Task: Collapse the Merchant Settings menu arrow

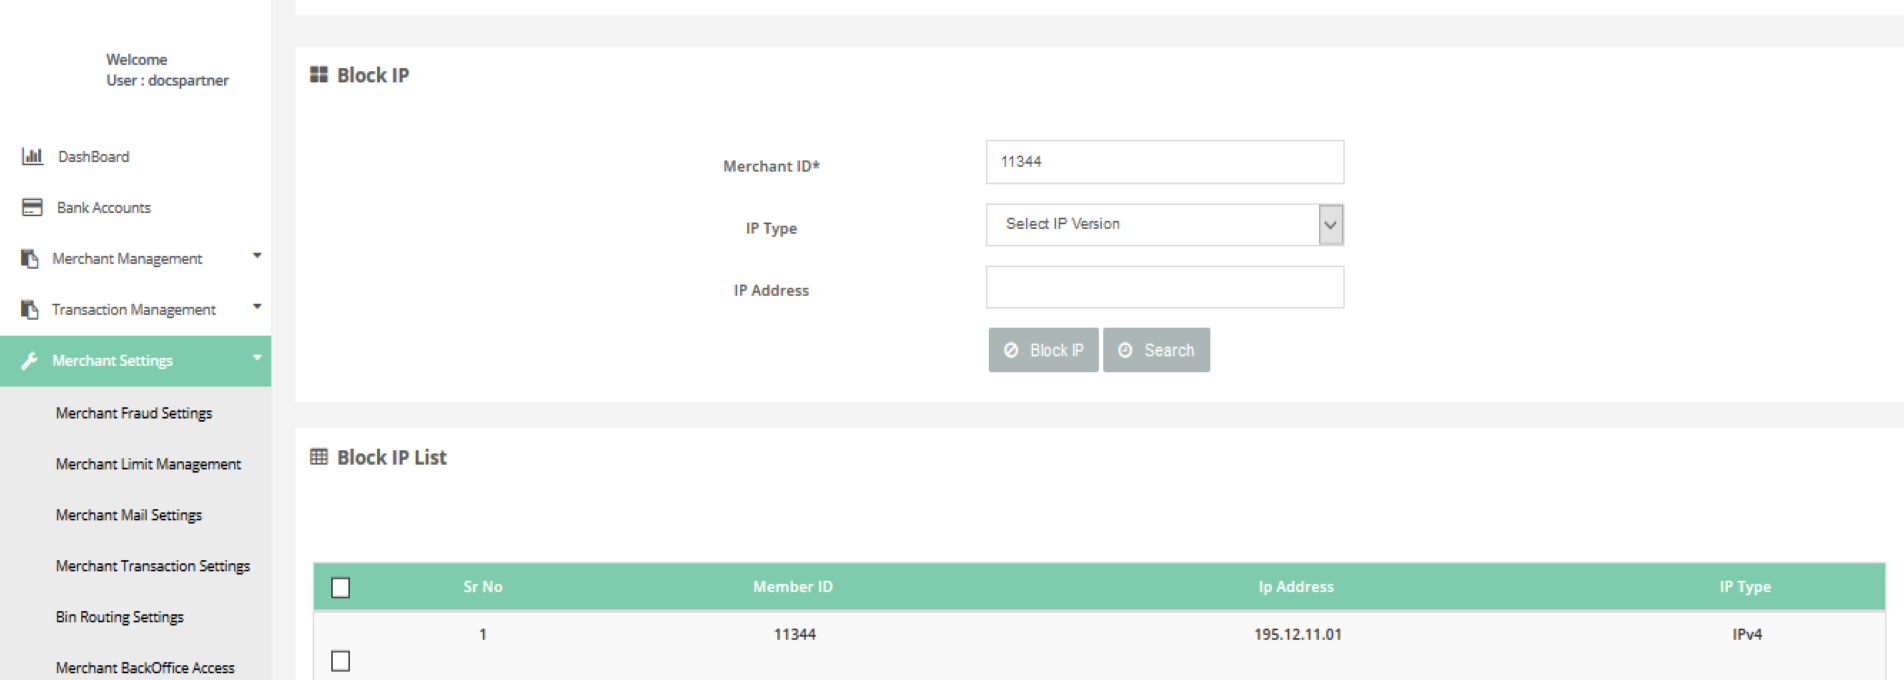Action: pyautogui.click(x=257, y=358)
